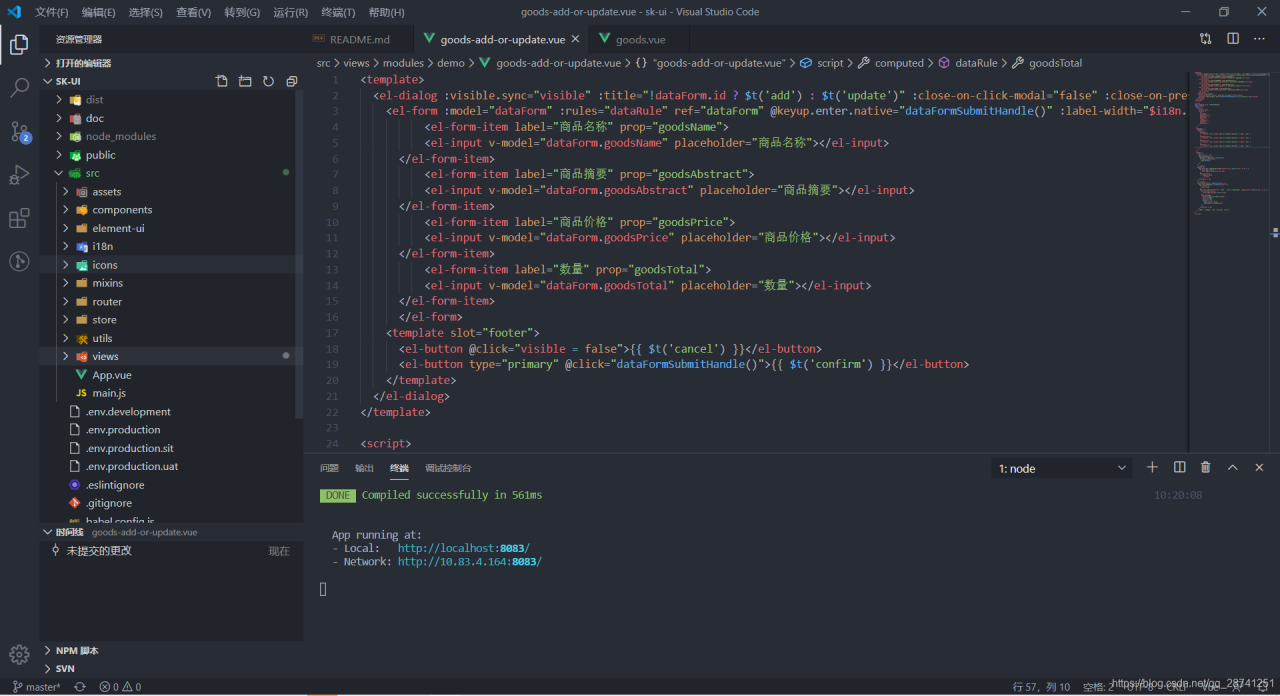Expand the SVN section

pos(172,668)
